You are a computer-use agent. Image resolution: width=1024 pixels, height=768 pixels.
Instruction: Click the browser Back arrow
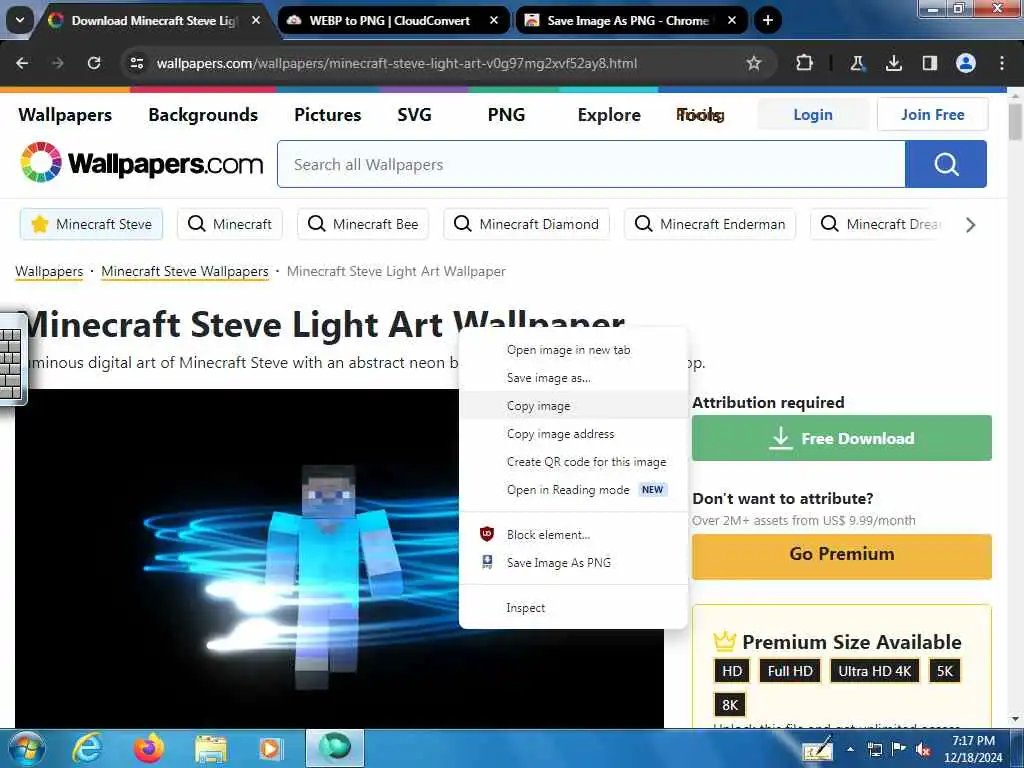22,63
